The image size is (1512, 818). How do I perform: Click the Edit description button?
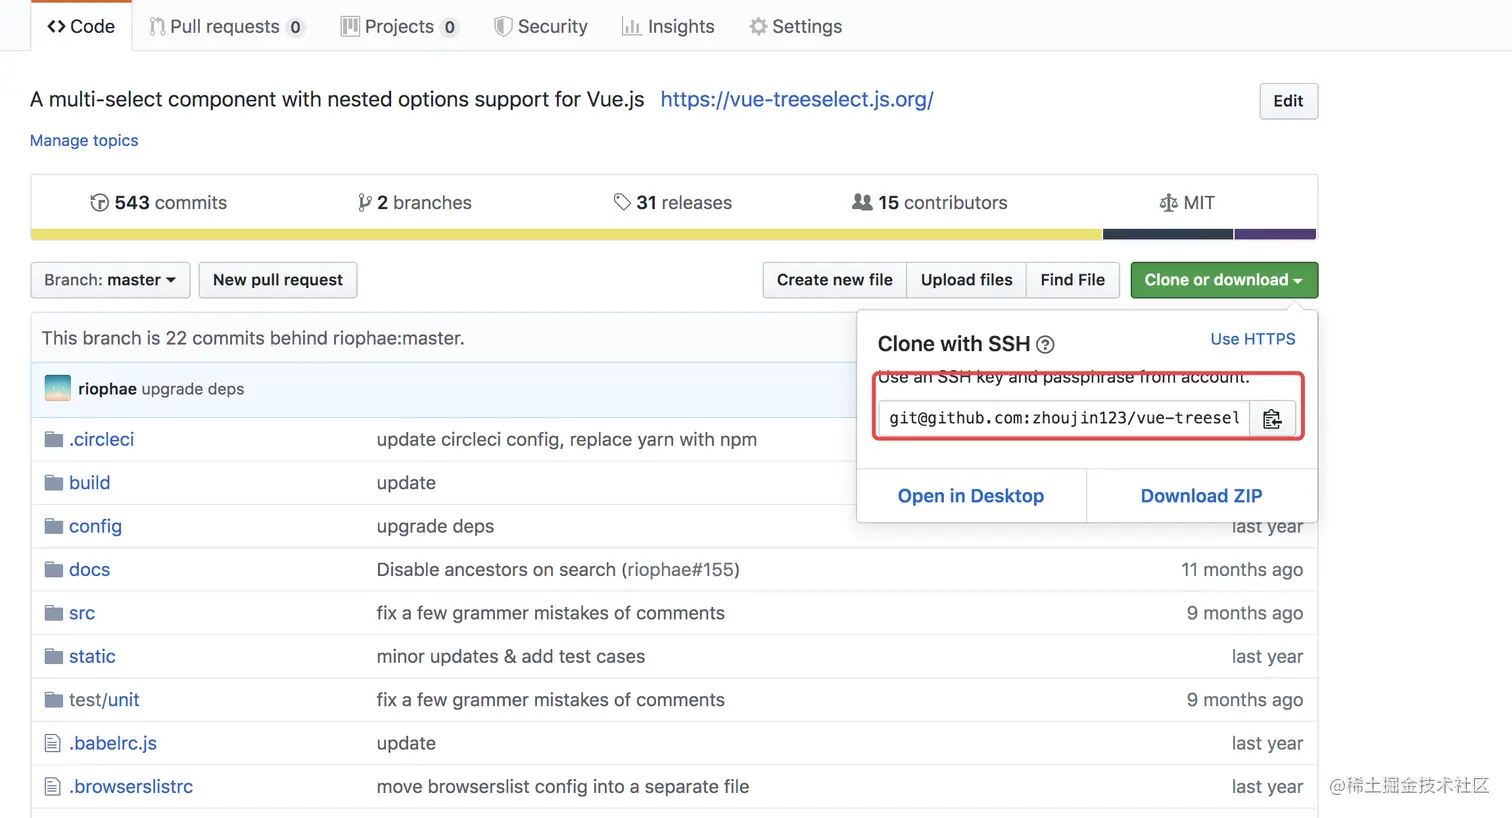click(x=1288, y=101)
